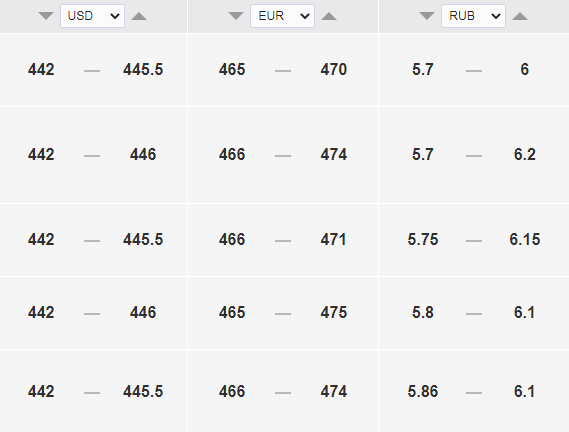The image size is (569, 432).
Task: Open the USD currency dropdown
Action: coord(93,16)
